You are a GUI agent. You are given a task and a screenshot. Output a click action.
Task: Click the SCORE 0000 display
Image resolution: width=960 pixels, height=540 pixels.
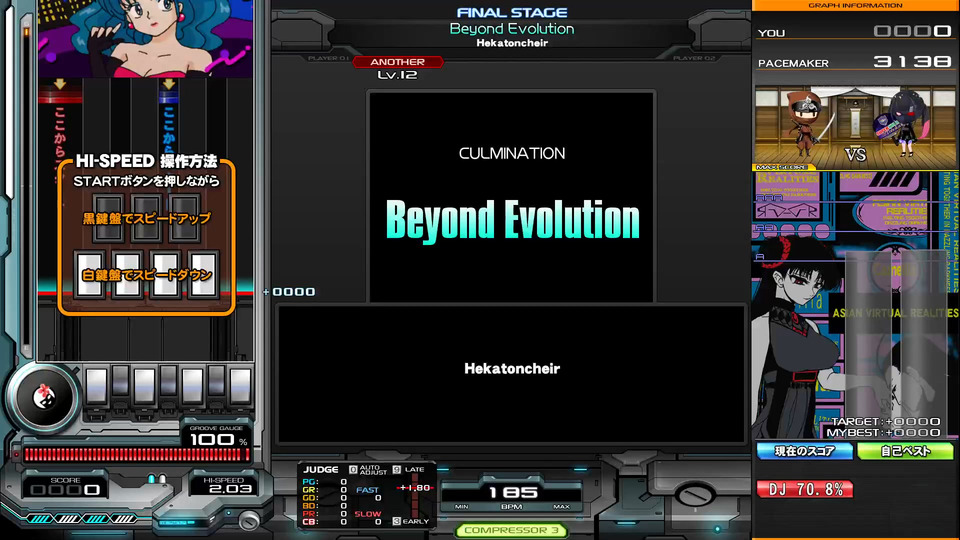pyautogui.click(x=65, y=486)
